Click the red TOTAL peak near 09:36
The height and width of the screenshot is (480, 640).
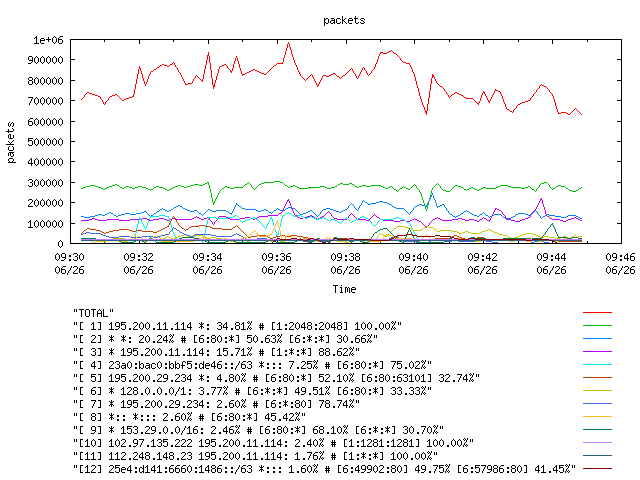point(289,43)
